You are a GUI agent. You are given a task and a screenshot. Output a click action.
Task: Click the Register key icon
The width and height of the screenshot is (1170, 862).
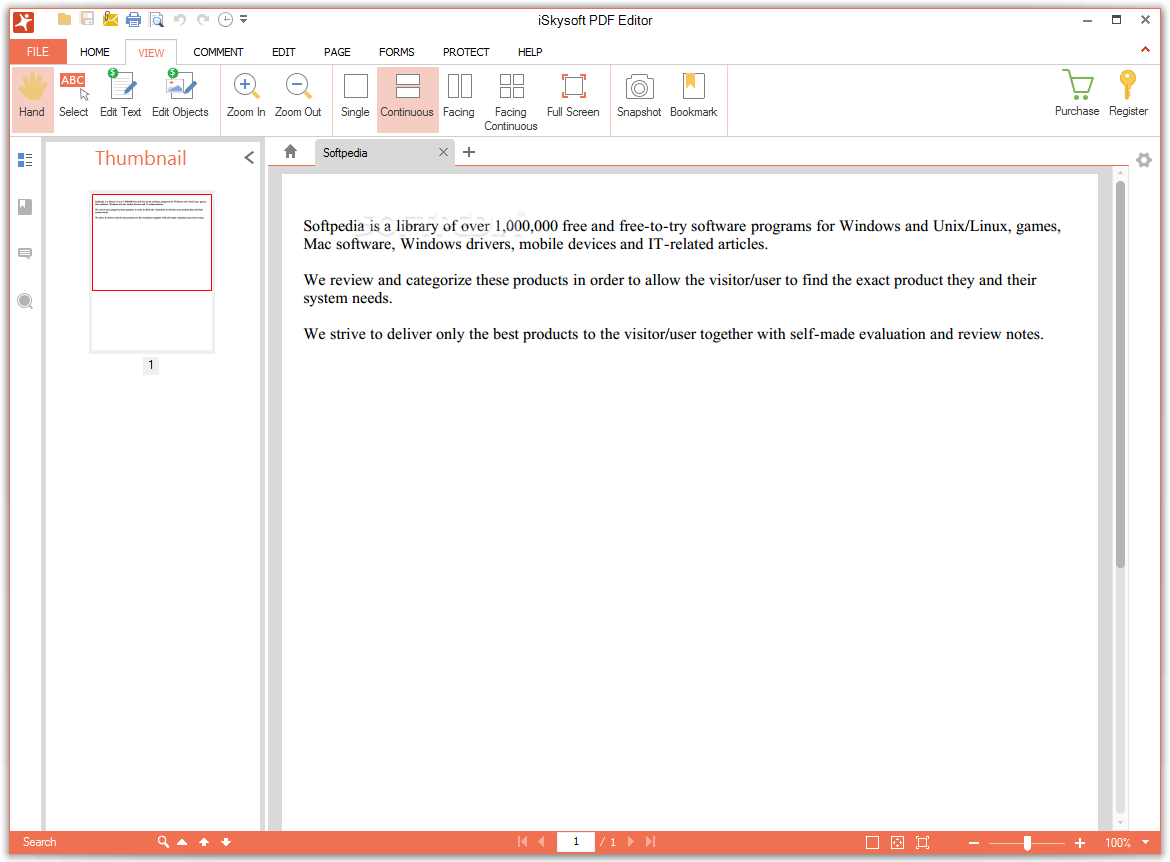(x=1127, y=95)
